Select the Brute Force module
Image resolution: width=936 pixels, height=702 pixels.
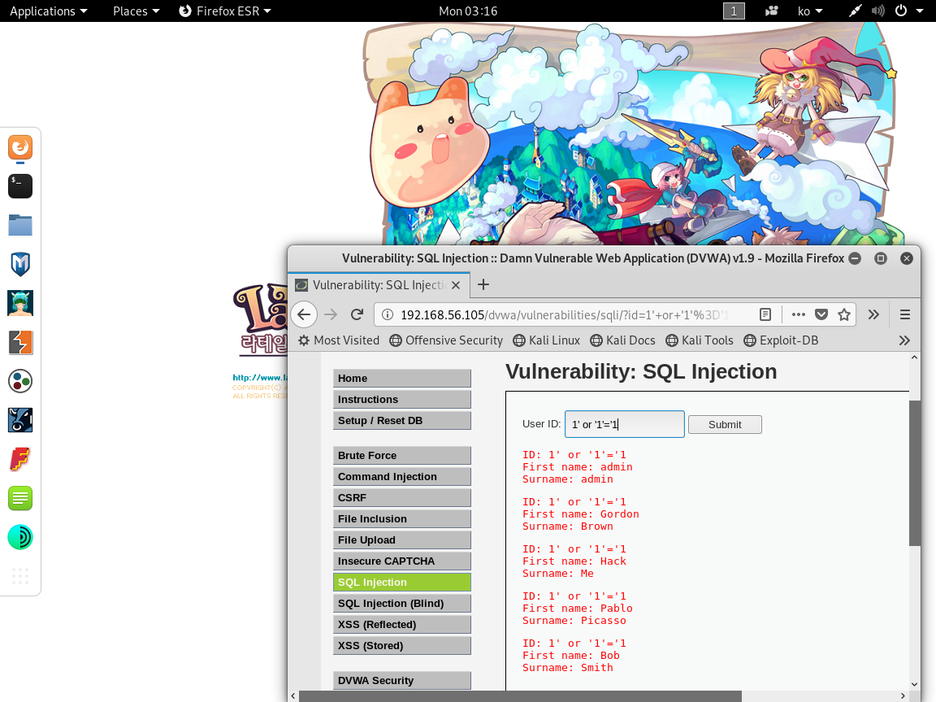coord(402,455)
